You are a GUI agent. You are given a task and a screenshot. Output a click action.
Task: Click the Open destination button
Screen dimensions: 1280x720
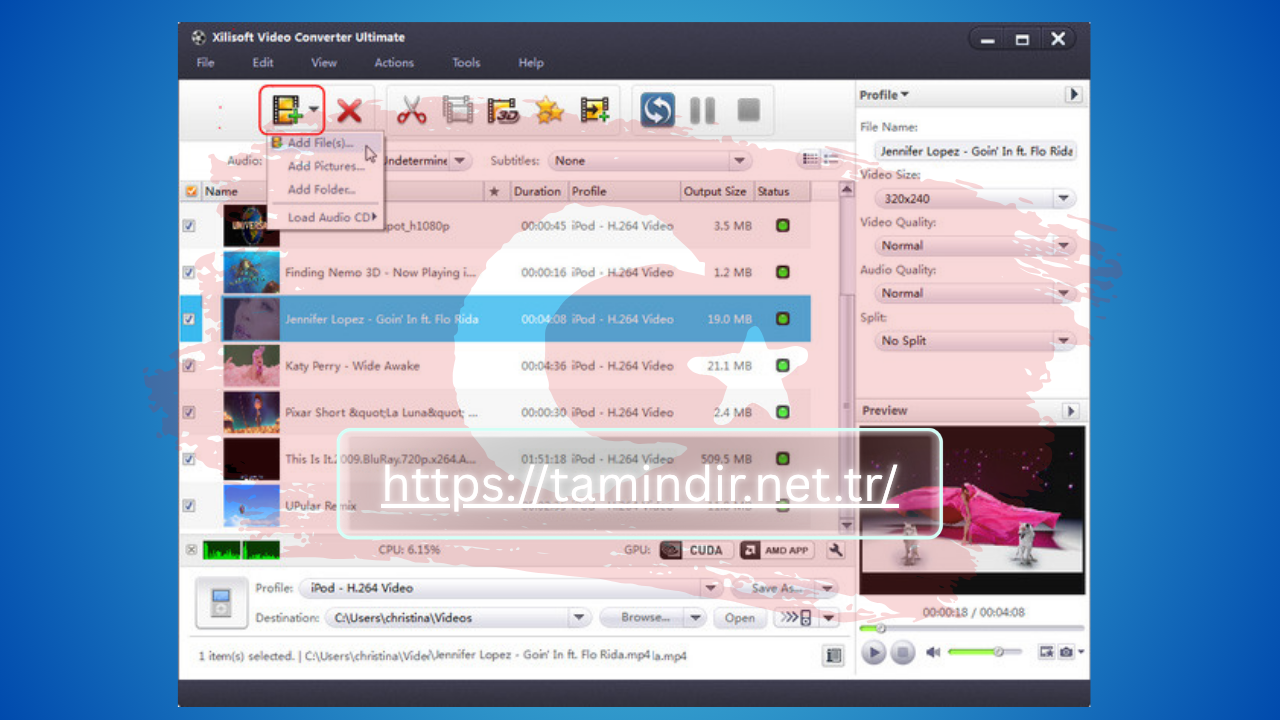click(740, 618)
